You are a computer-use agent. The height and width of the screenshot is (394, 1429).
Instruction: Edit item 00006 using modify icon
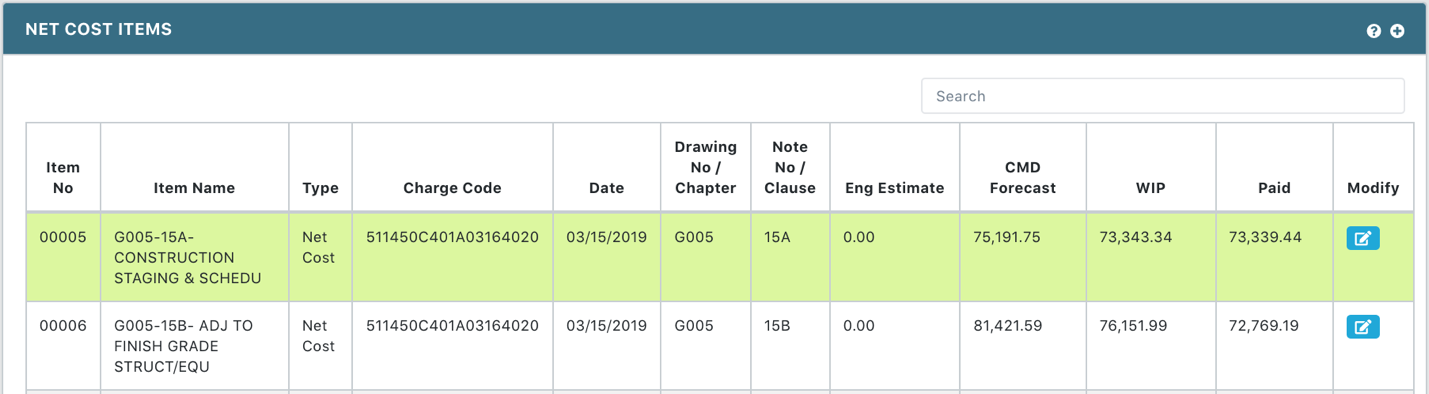pyautogui.click(x=1363, y=327)
